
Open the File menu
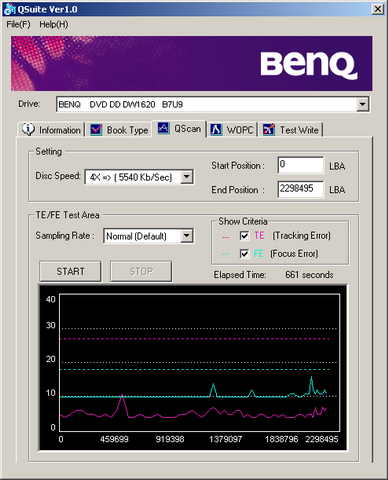(18, 24)
